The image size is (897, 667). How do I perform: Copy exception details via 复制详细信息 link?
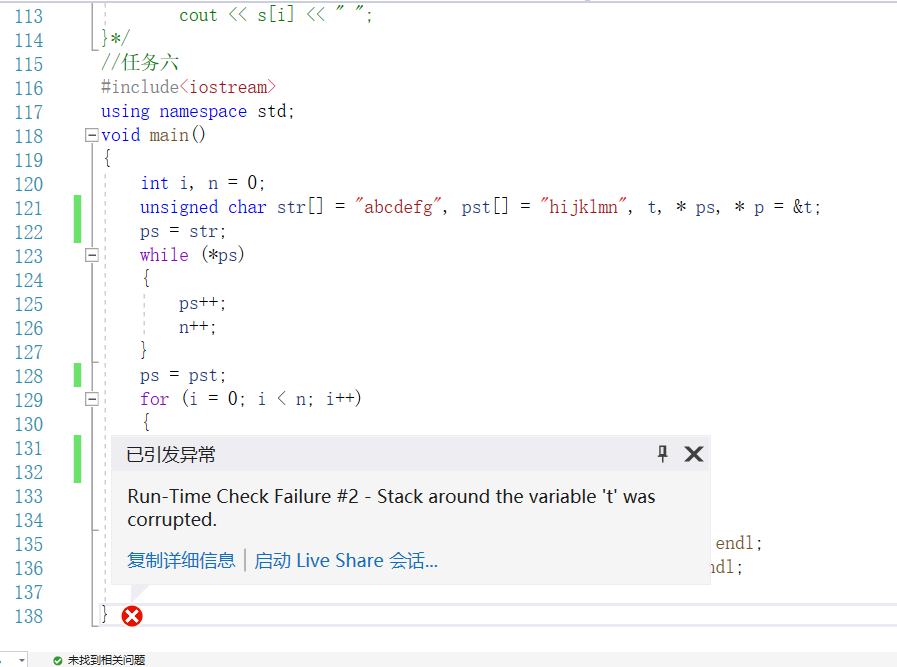pyautogui.click(x=181, y=560)
